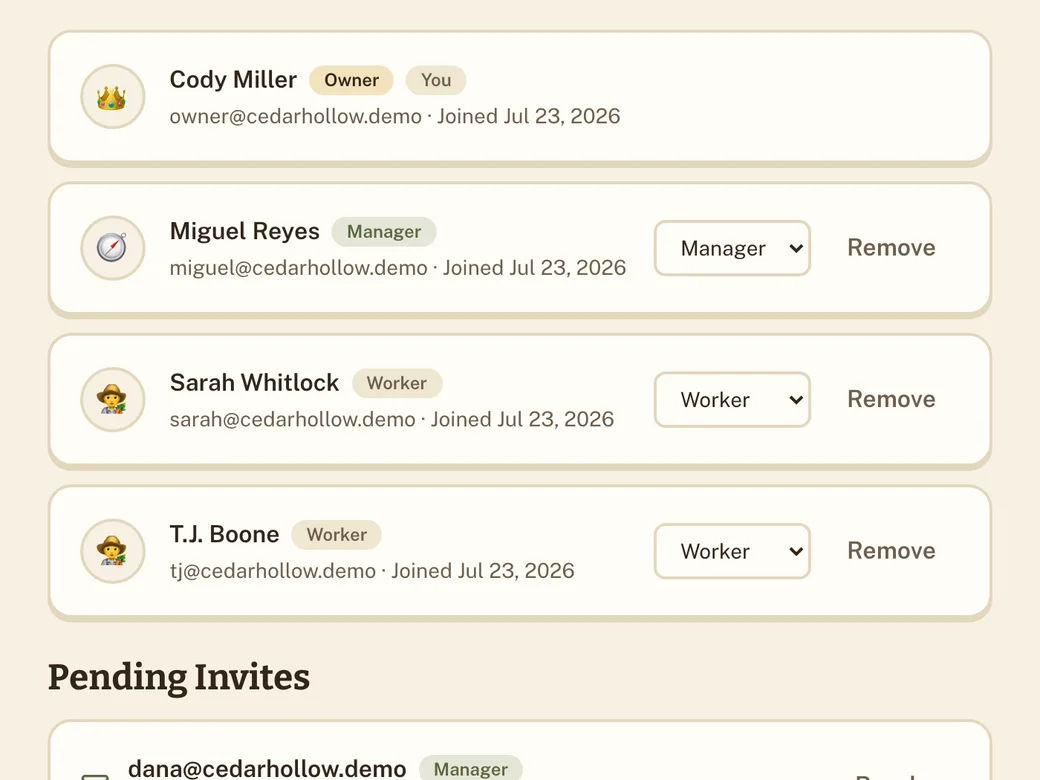Click Sarah Whitlock's farmer avatar icon
Viewport: 1040px width, 780px height.
click(112, 399)
